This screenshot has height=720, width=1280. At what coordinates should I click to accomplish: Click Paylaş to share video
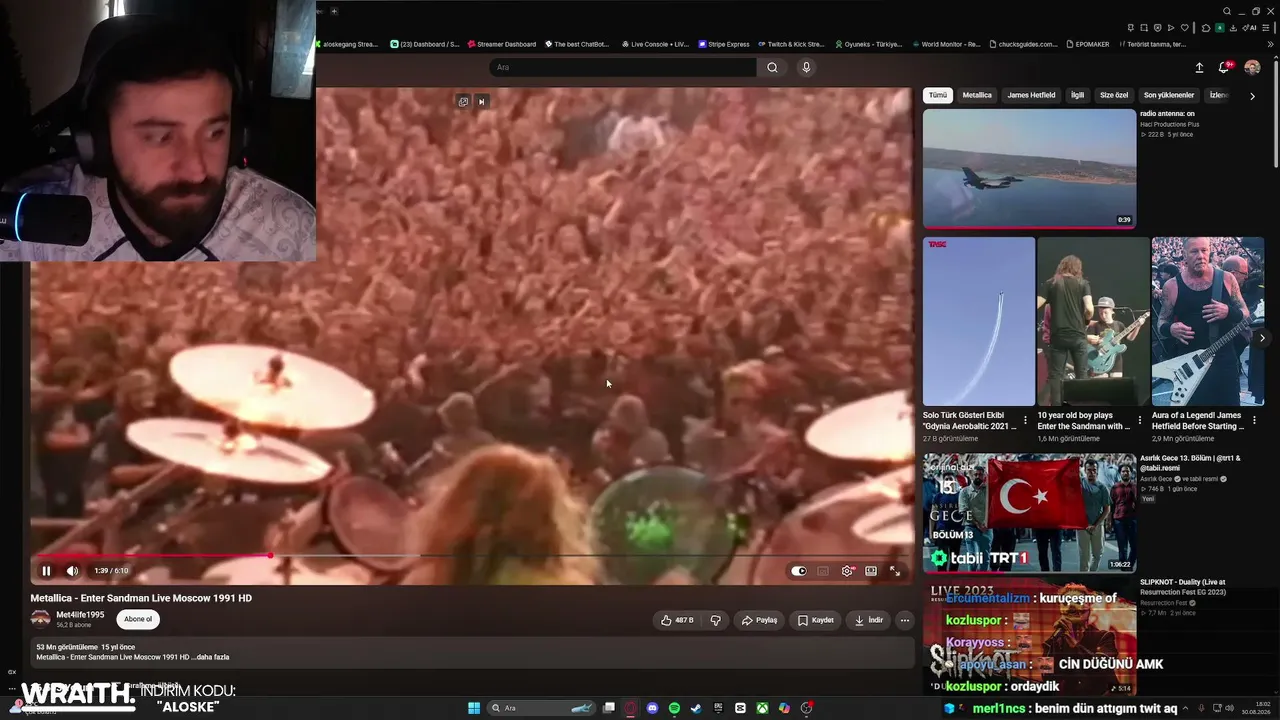pos(759,620)
